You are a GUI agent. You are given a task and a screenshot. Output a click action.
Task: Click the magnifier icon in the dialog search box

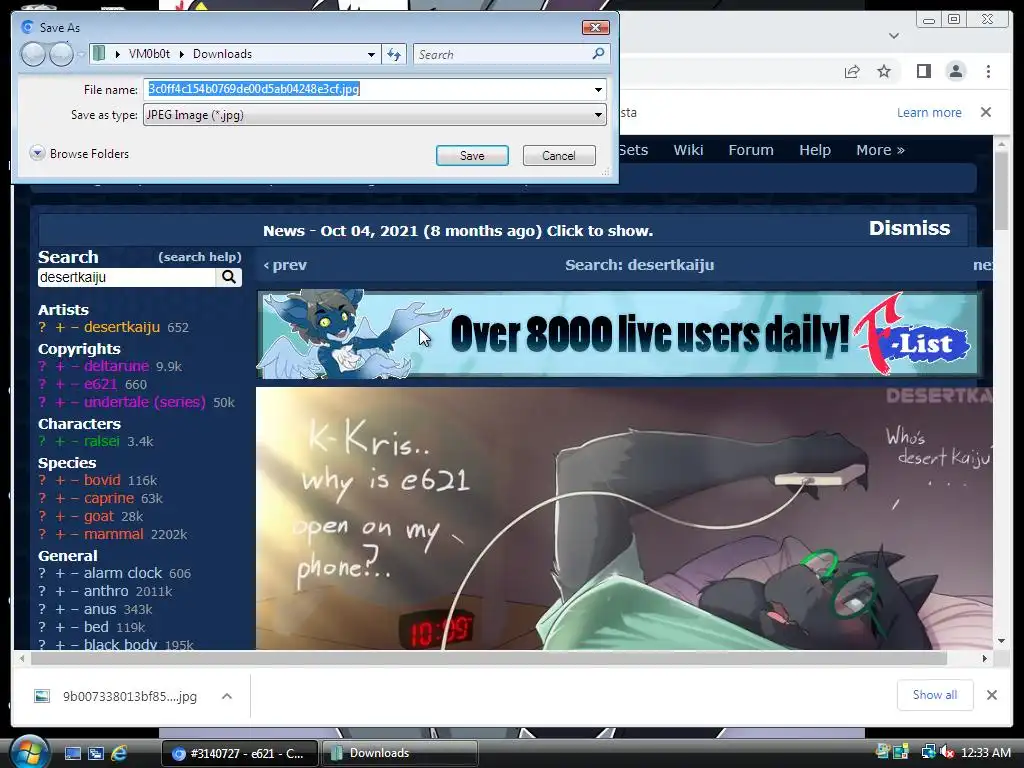click(x=598, y=54)
